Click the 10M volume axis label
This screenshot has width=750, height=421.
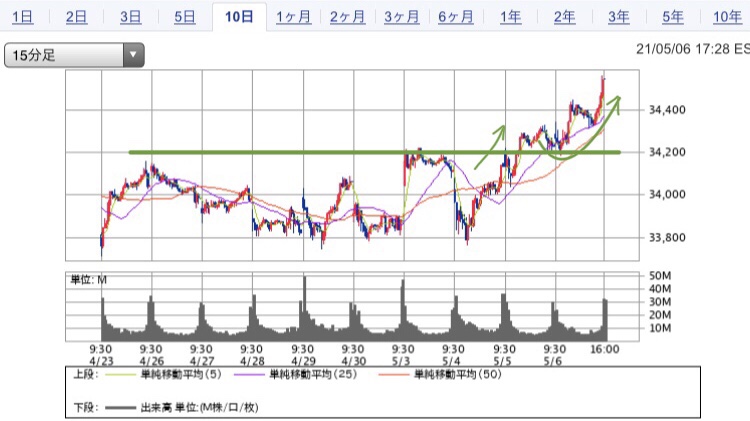point(660,328)
